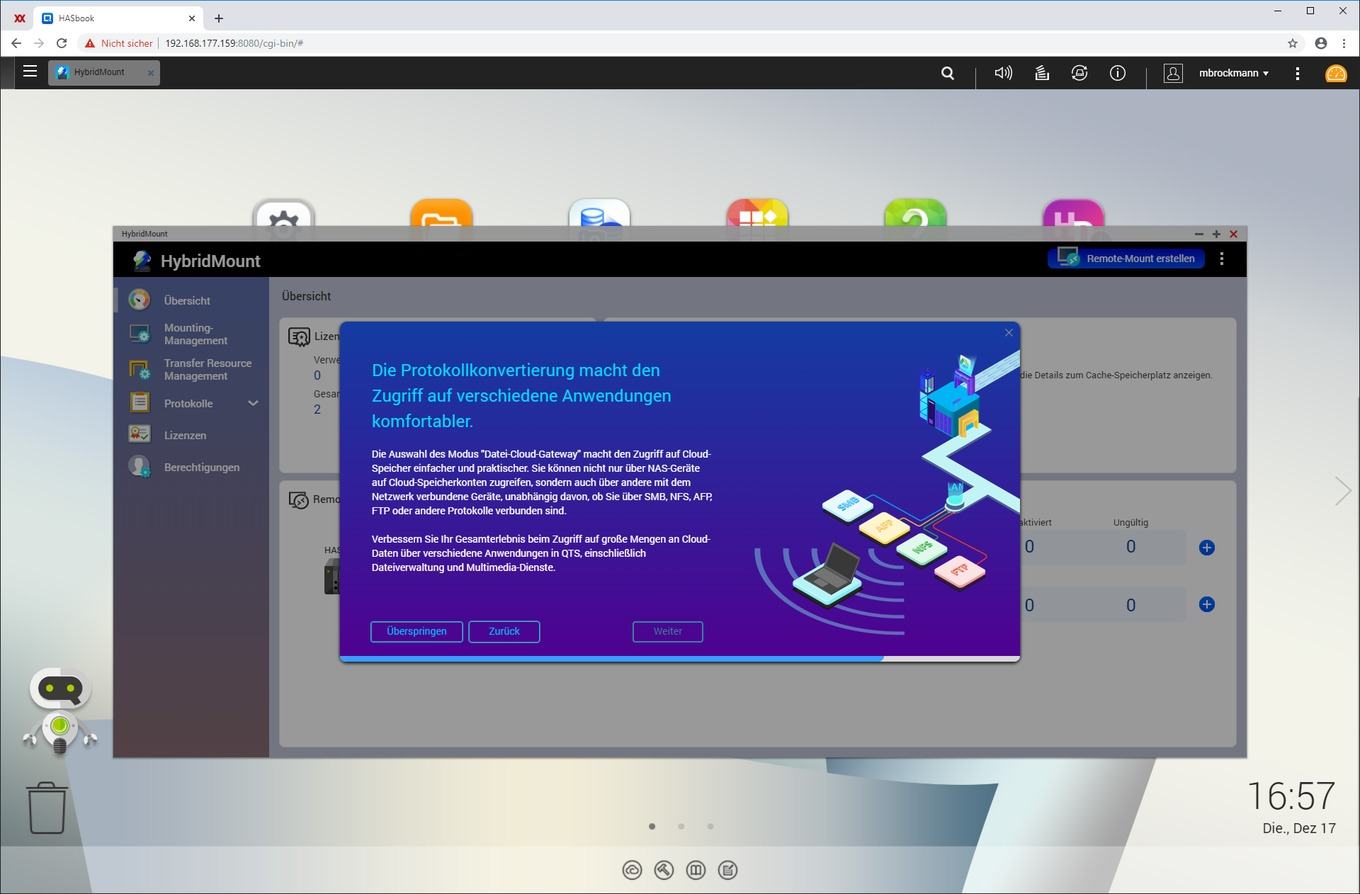
Task: Open the desktop trash bin
Action: 47,808
